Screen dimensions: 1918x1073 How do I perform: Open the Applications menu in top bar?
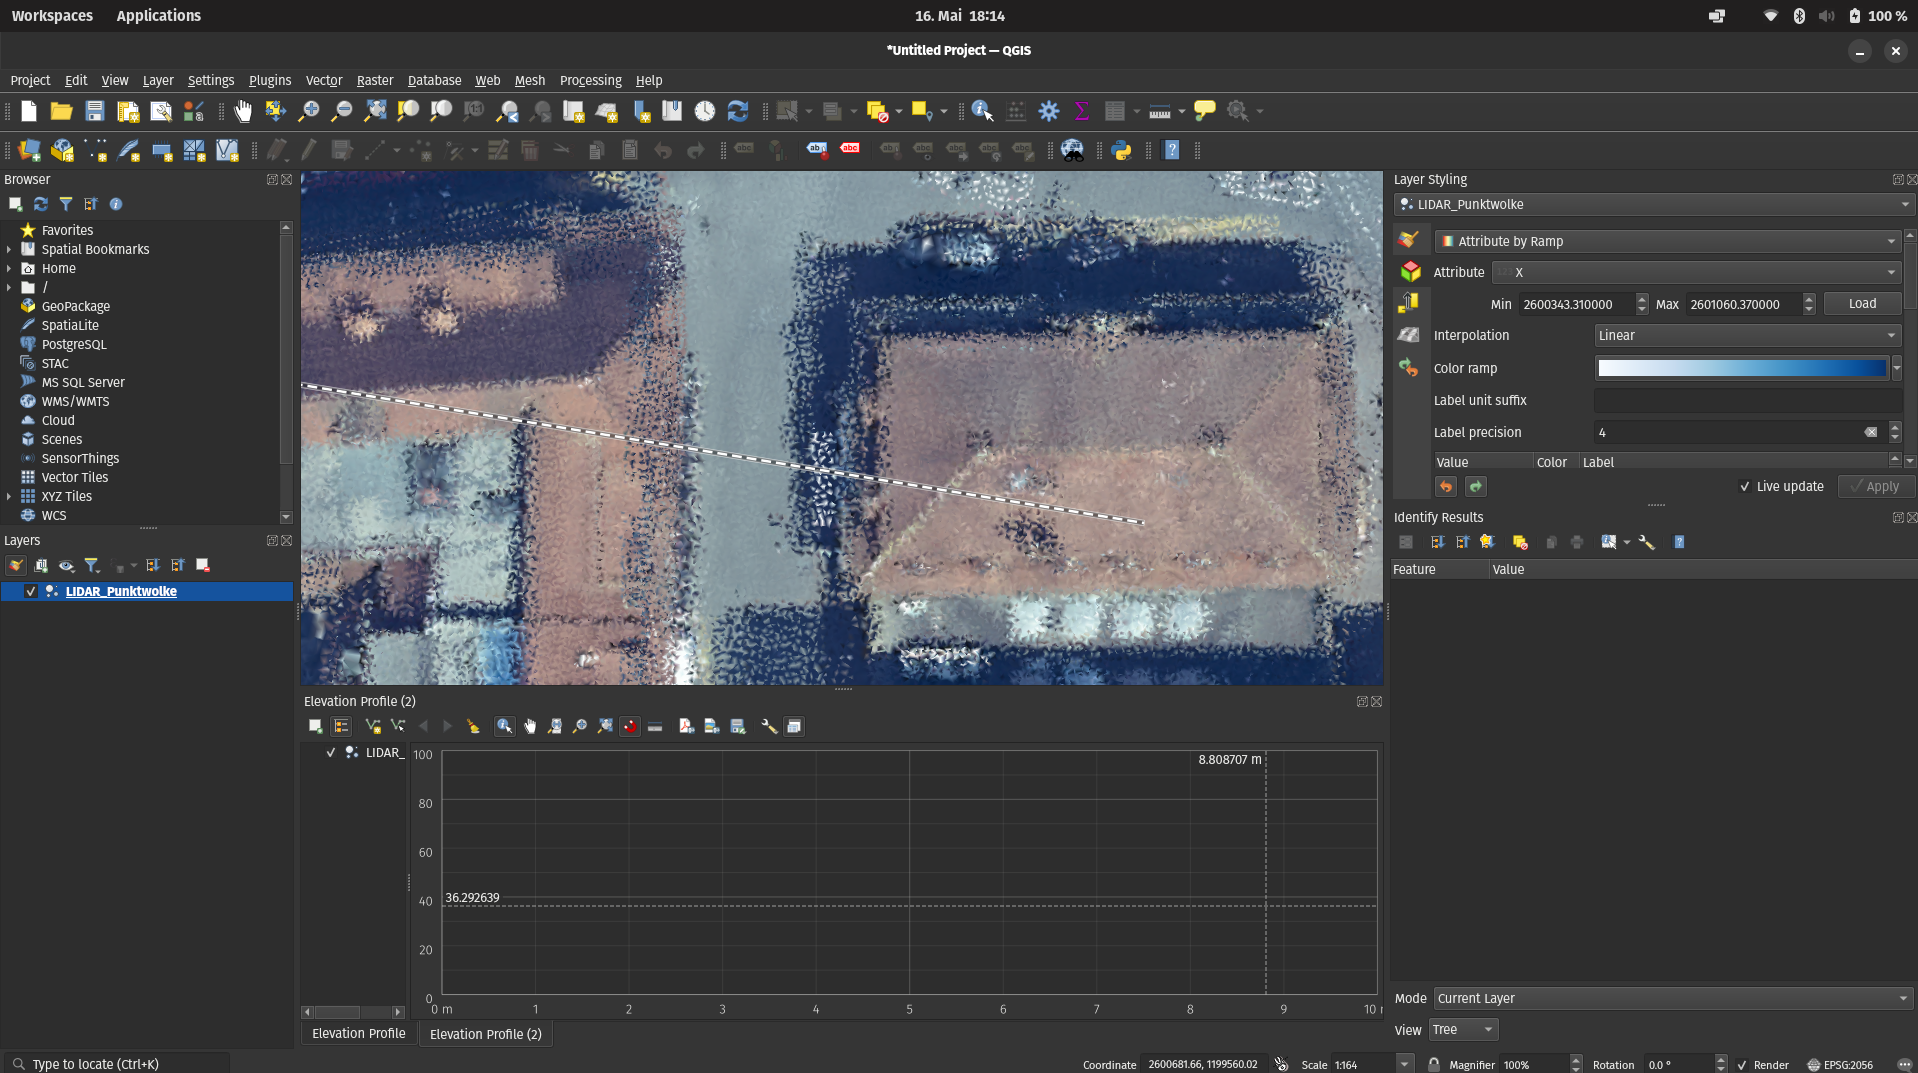click(x=158, y=16)
